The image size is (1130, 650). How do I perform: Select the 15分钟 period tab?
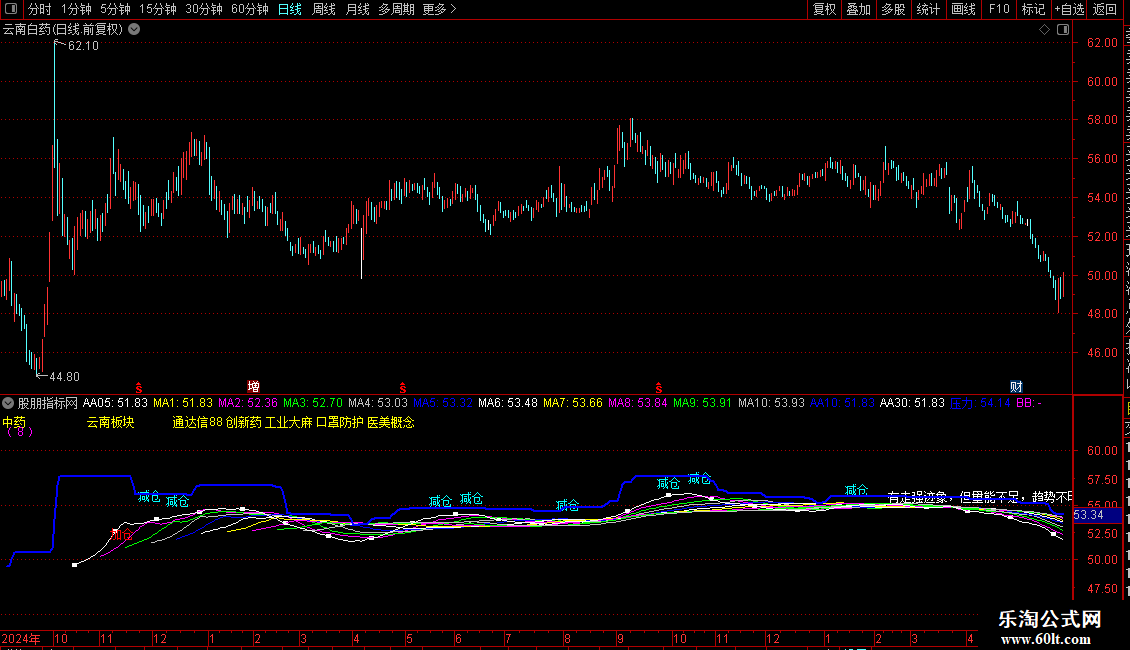click(x=158, y=9)
